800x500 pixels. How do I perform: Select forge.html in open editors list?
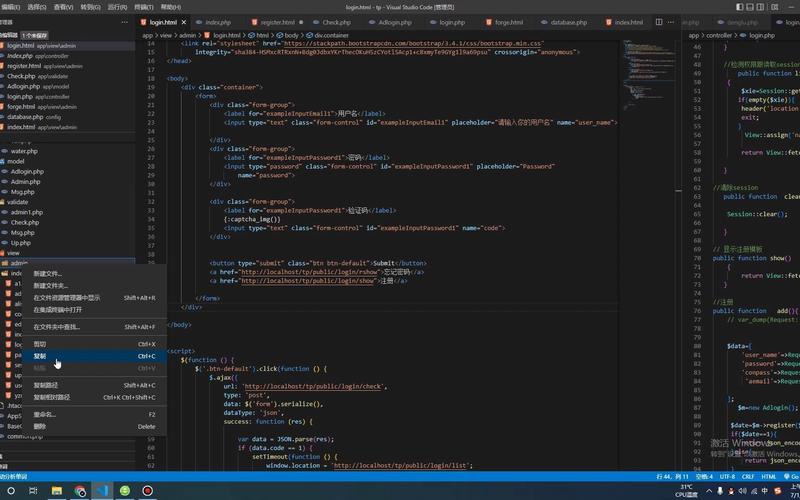pyautogui.click(x=67, y=107)
